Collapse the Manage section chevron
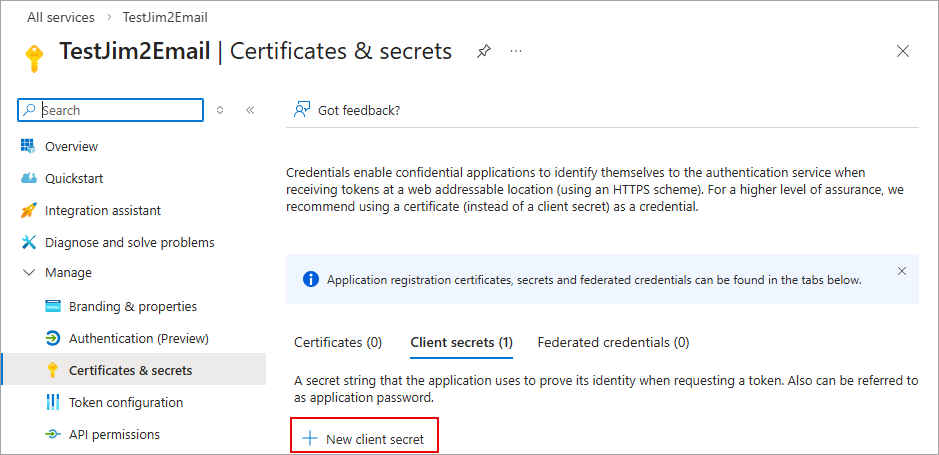Screen dimensions: 939x455 pos(28,272)
